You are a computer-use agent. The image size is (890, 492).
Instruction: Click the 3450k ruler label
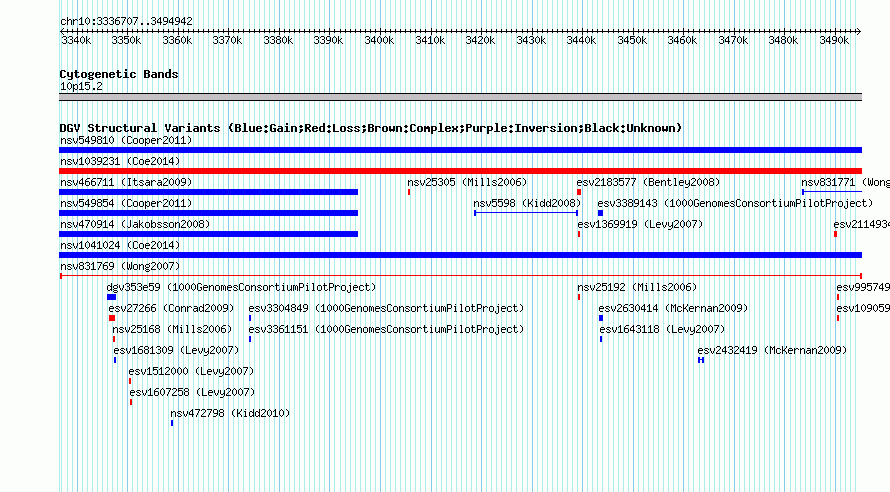[632, 40]
